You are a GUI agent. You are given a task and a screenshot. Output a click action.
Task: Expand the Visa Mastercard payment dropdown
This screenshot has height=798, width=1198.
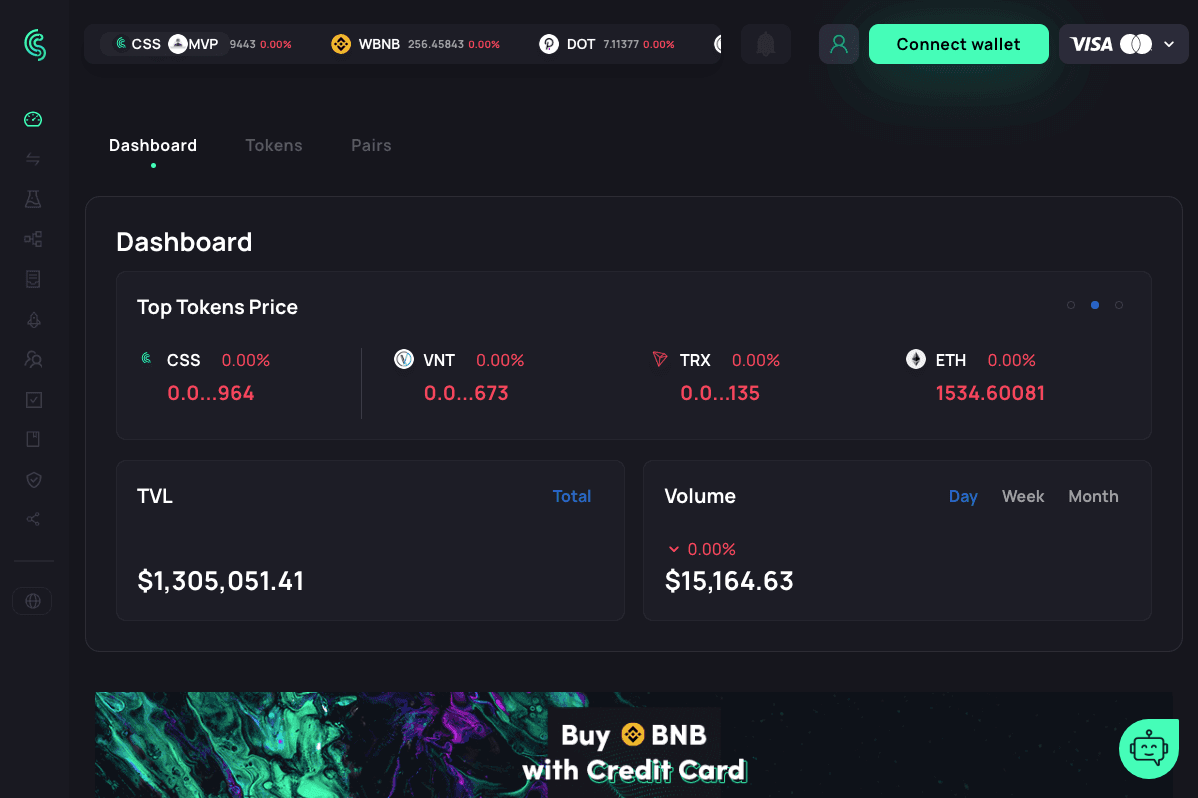[x=1123, y=44]
